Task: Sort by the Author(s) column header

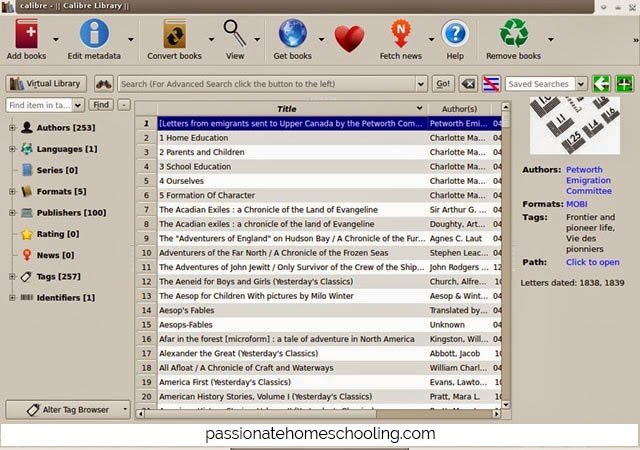Action: (x=459, y=109)
